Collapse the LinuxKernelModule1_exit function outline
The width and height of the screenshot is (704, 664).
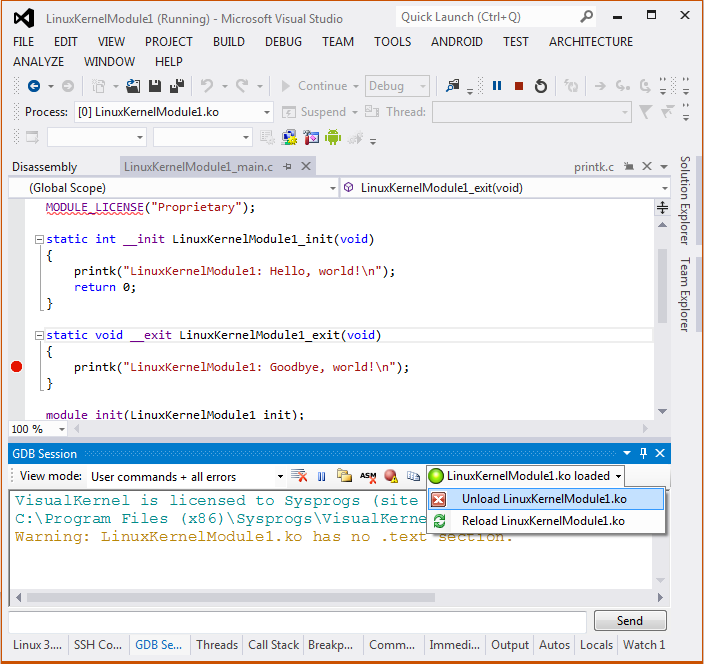tap(39, 336)
